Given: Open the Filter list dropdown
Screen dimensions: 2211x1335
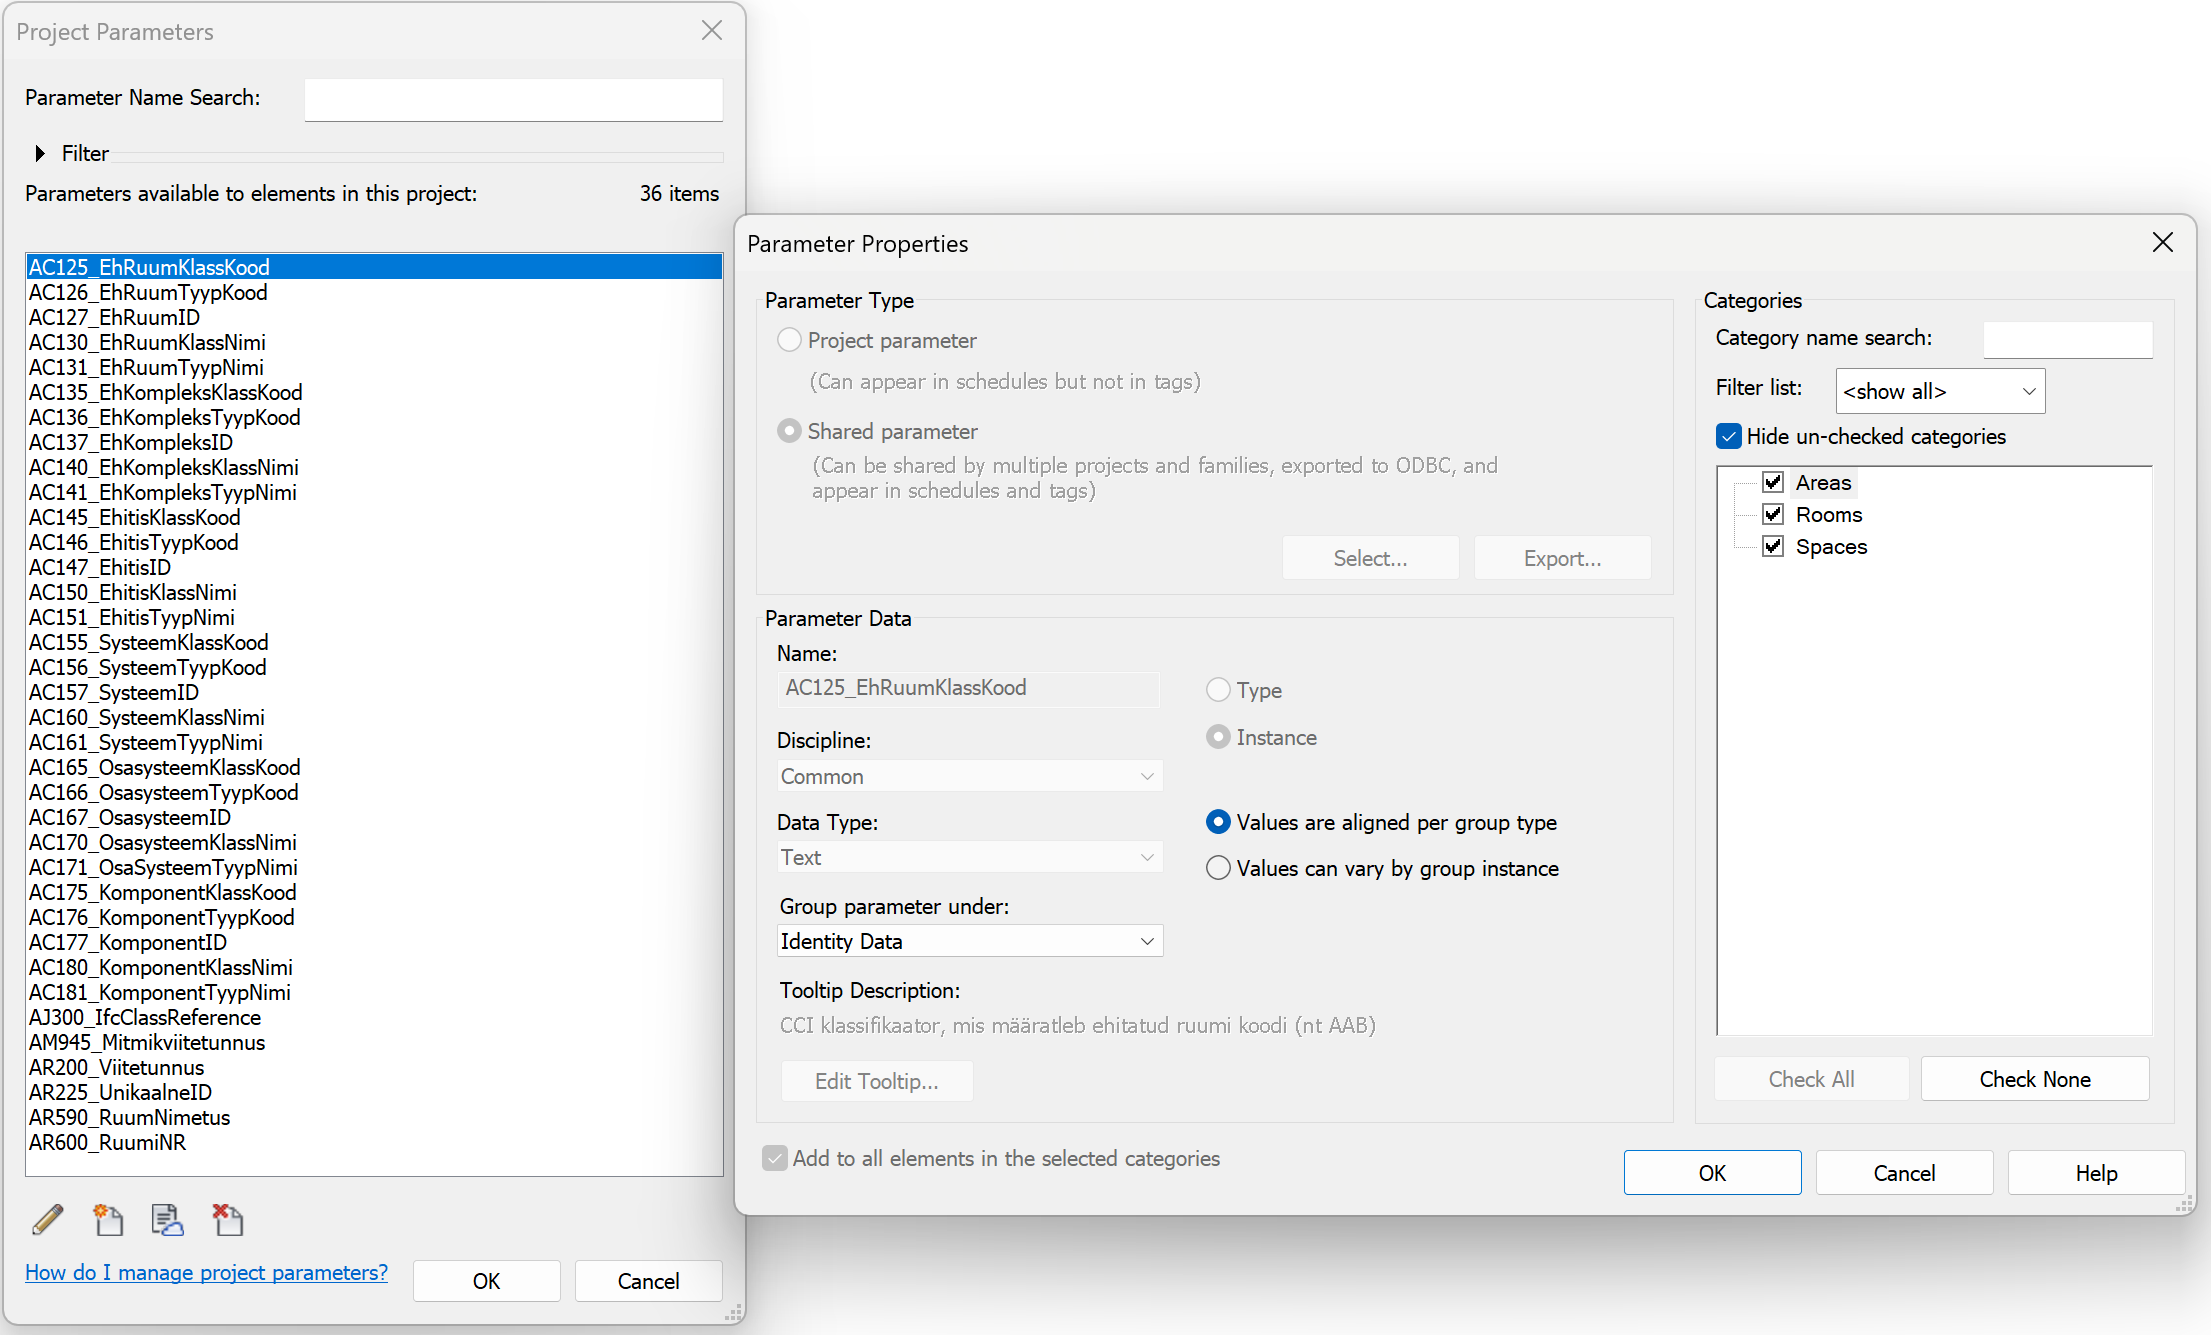Looking at the screenshot, I should [1940, 391].
